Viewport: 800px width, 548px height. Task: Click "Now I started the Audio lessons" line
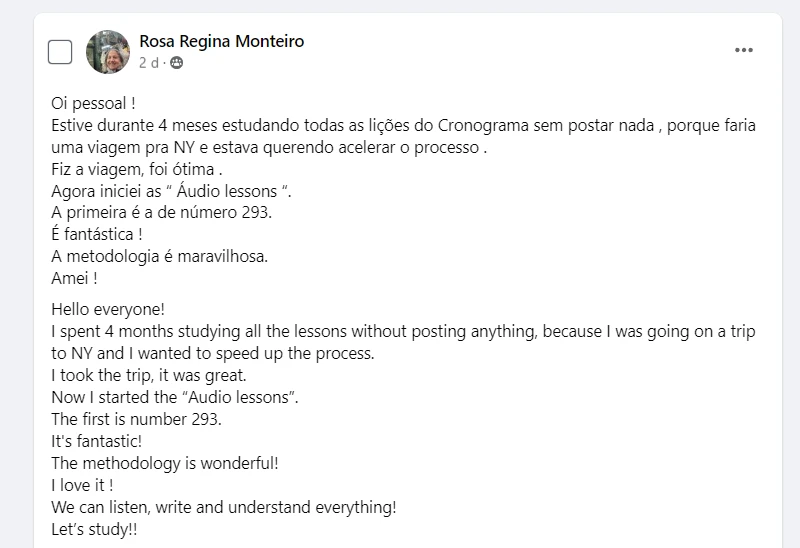tap(175, 397)
